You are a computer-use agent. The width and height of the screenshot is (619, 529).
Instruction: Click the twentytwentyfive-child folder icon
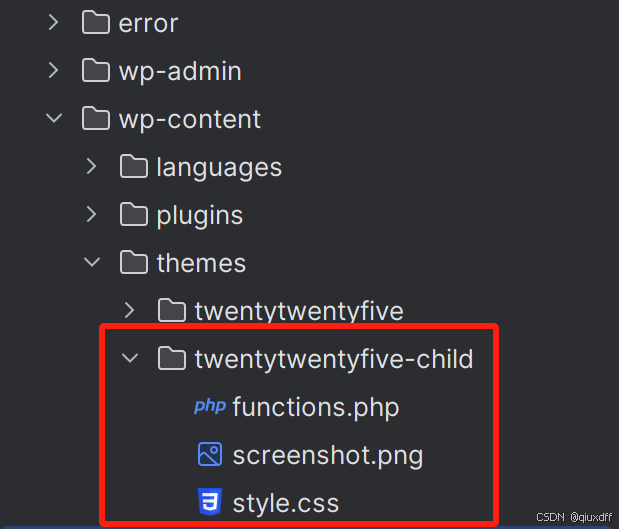[x=172, y=358]
